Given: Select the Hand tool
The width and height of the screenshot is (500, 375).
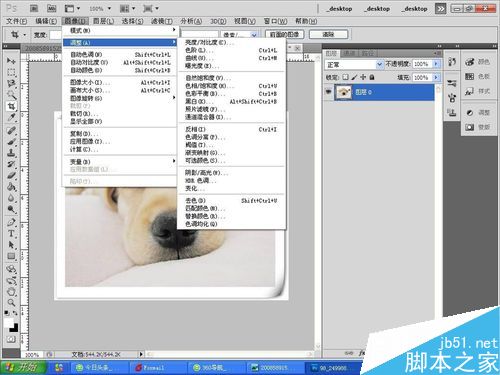Looking at the screenshot, I should [11, 292].
